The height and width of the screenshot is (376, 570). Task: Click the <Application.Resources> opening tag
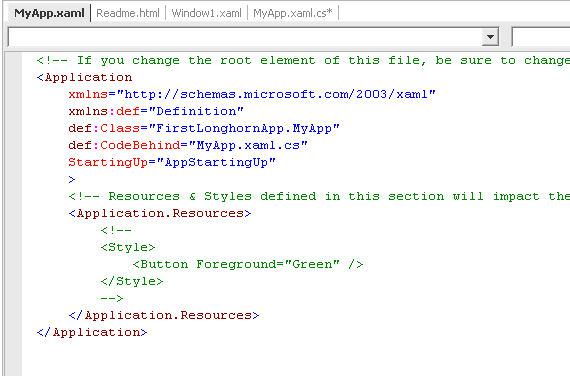(160, 213)
